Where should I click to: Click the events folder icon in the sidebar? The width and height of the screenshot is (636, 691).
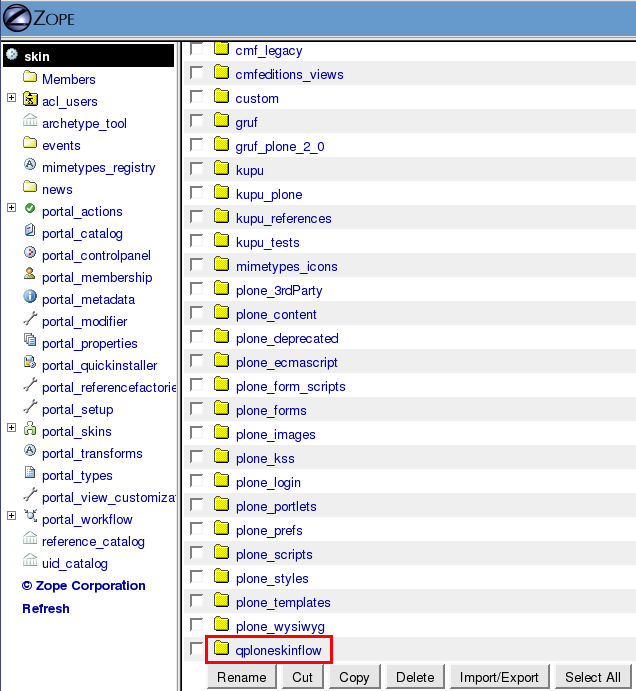pos(30,143)
